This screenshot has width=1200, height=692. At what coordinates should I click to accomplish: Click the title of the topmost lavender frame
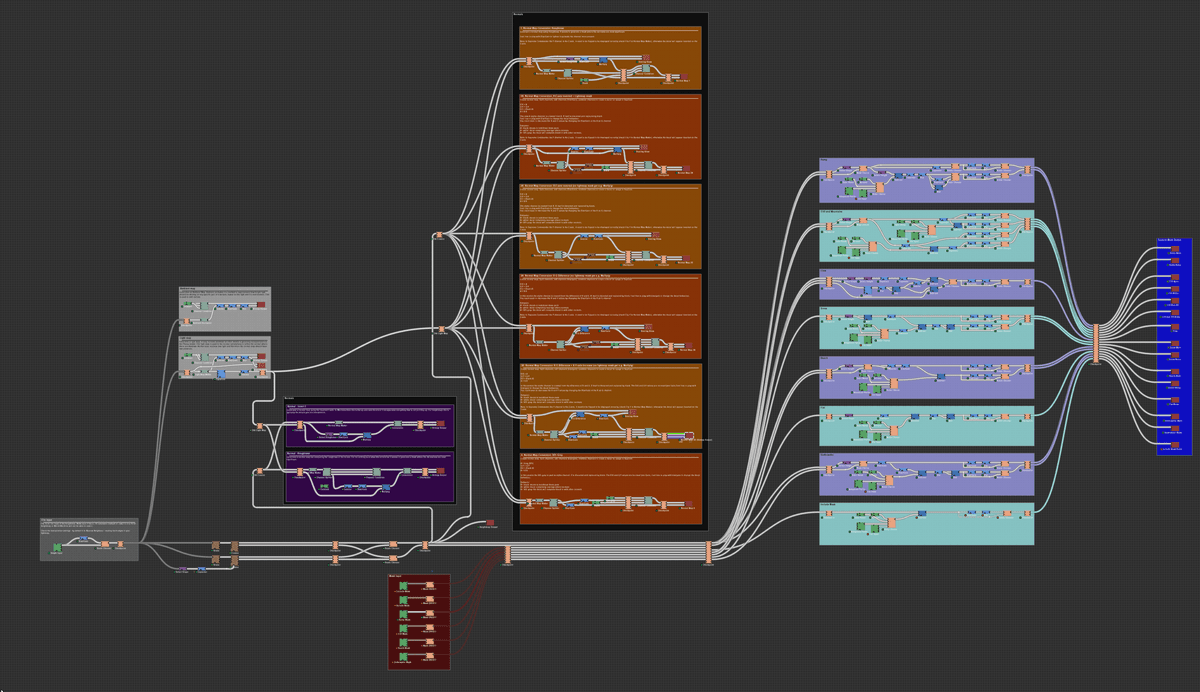[x=825, y=160]
